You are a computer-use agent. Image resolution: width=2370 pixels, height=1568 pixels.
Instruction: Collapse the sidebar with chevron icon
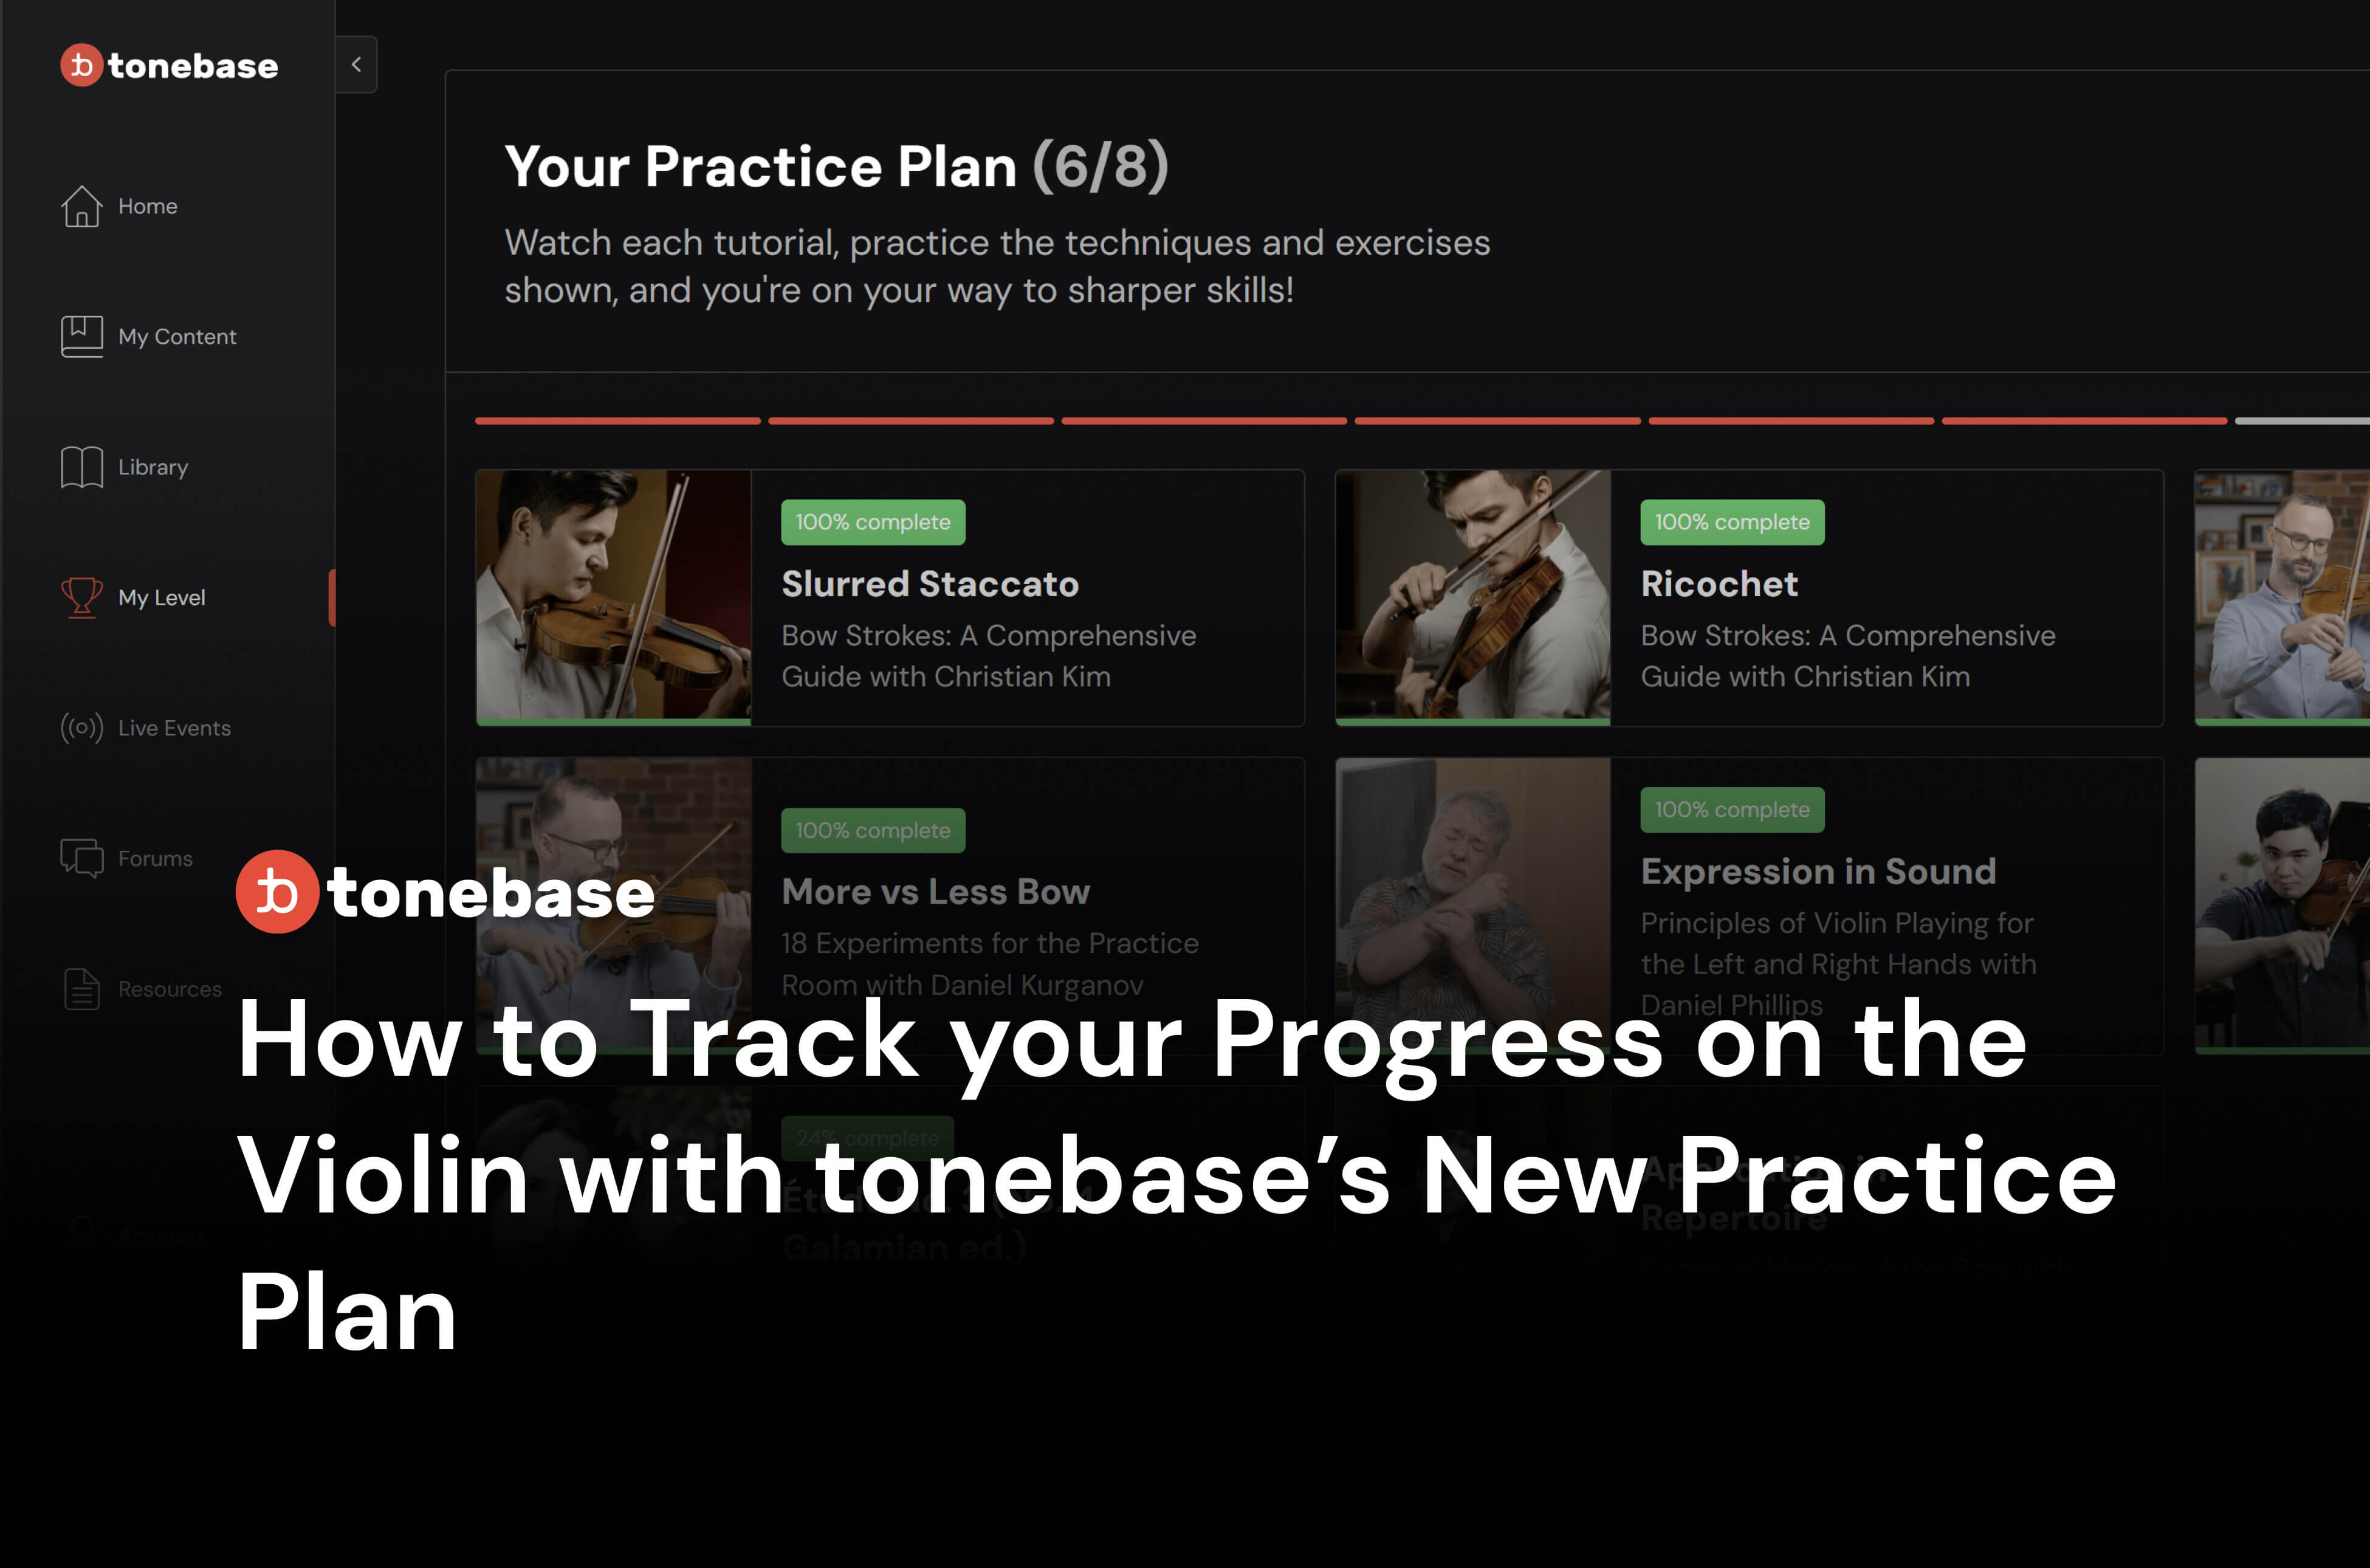pos(357,65)
